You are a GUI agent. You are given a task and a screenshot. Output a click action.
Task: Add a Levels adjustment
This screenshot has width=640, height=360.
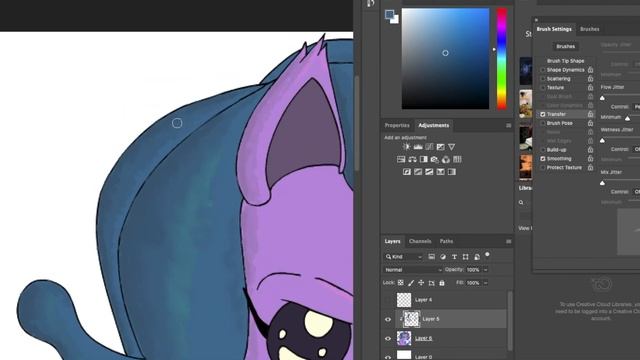click(418, 147)
